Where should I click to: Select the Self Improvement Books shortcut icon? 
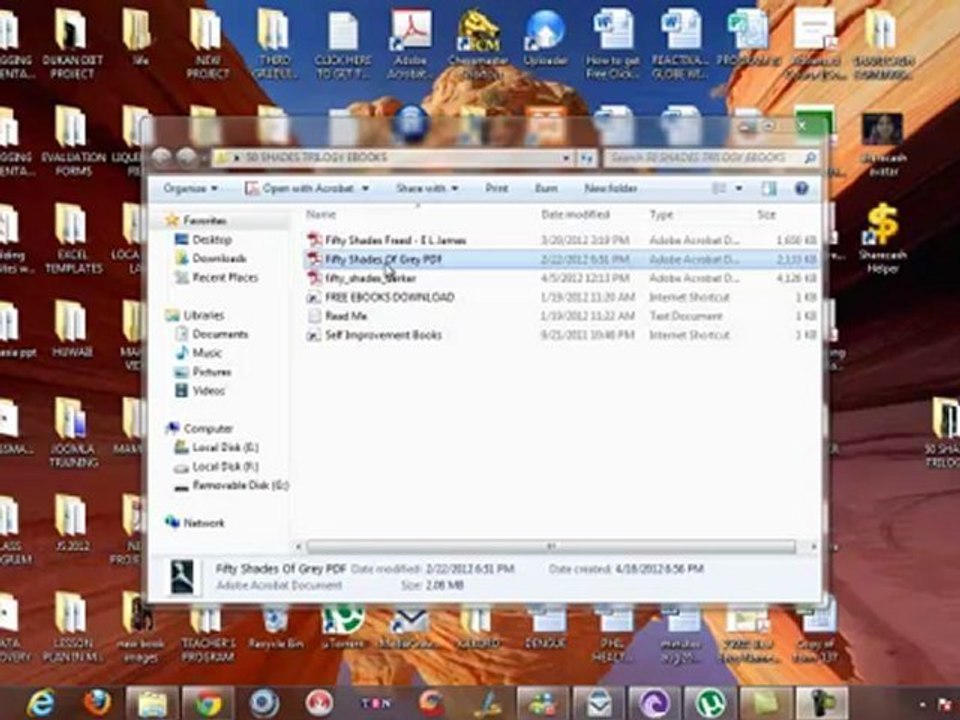pyautogui.click(x=314, y=335)
